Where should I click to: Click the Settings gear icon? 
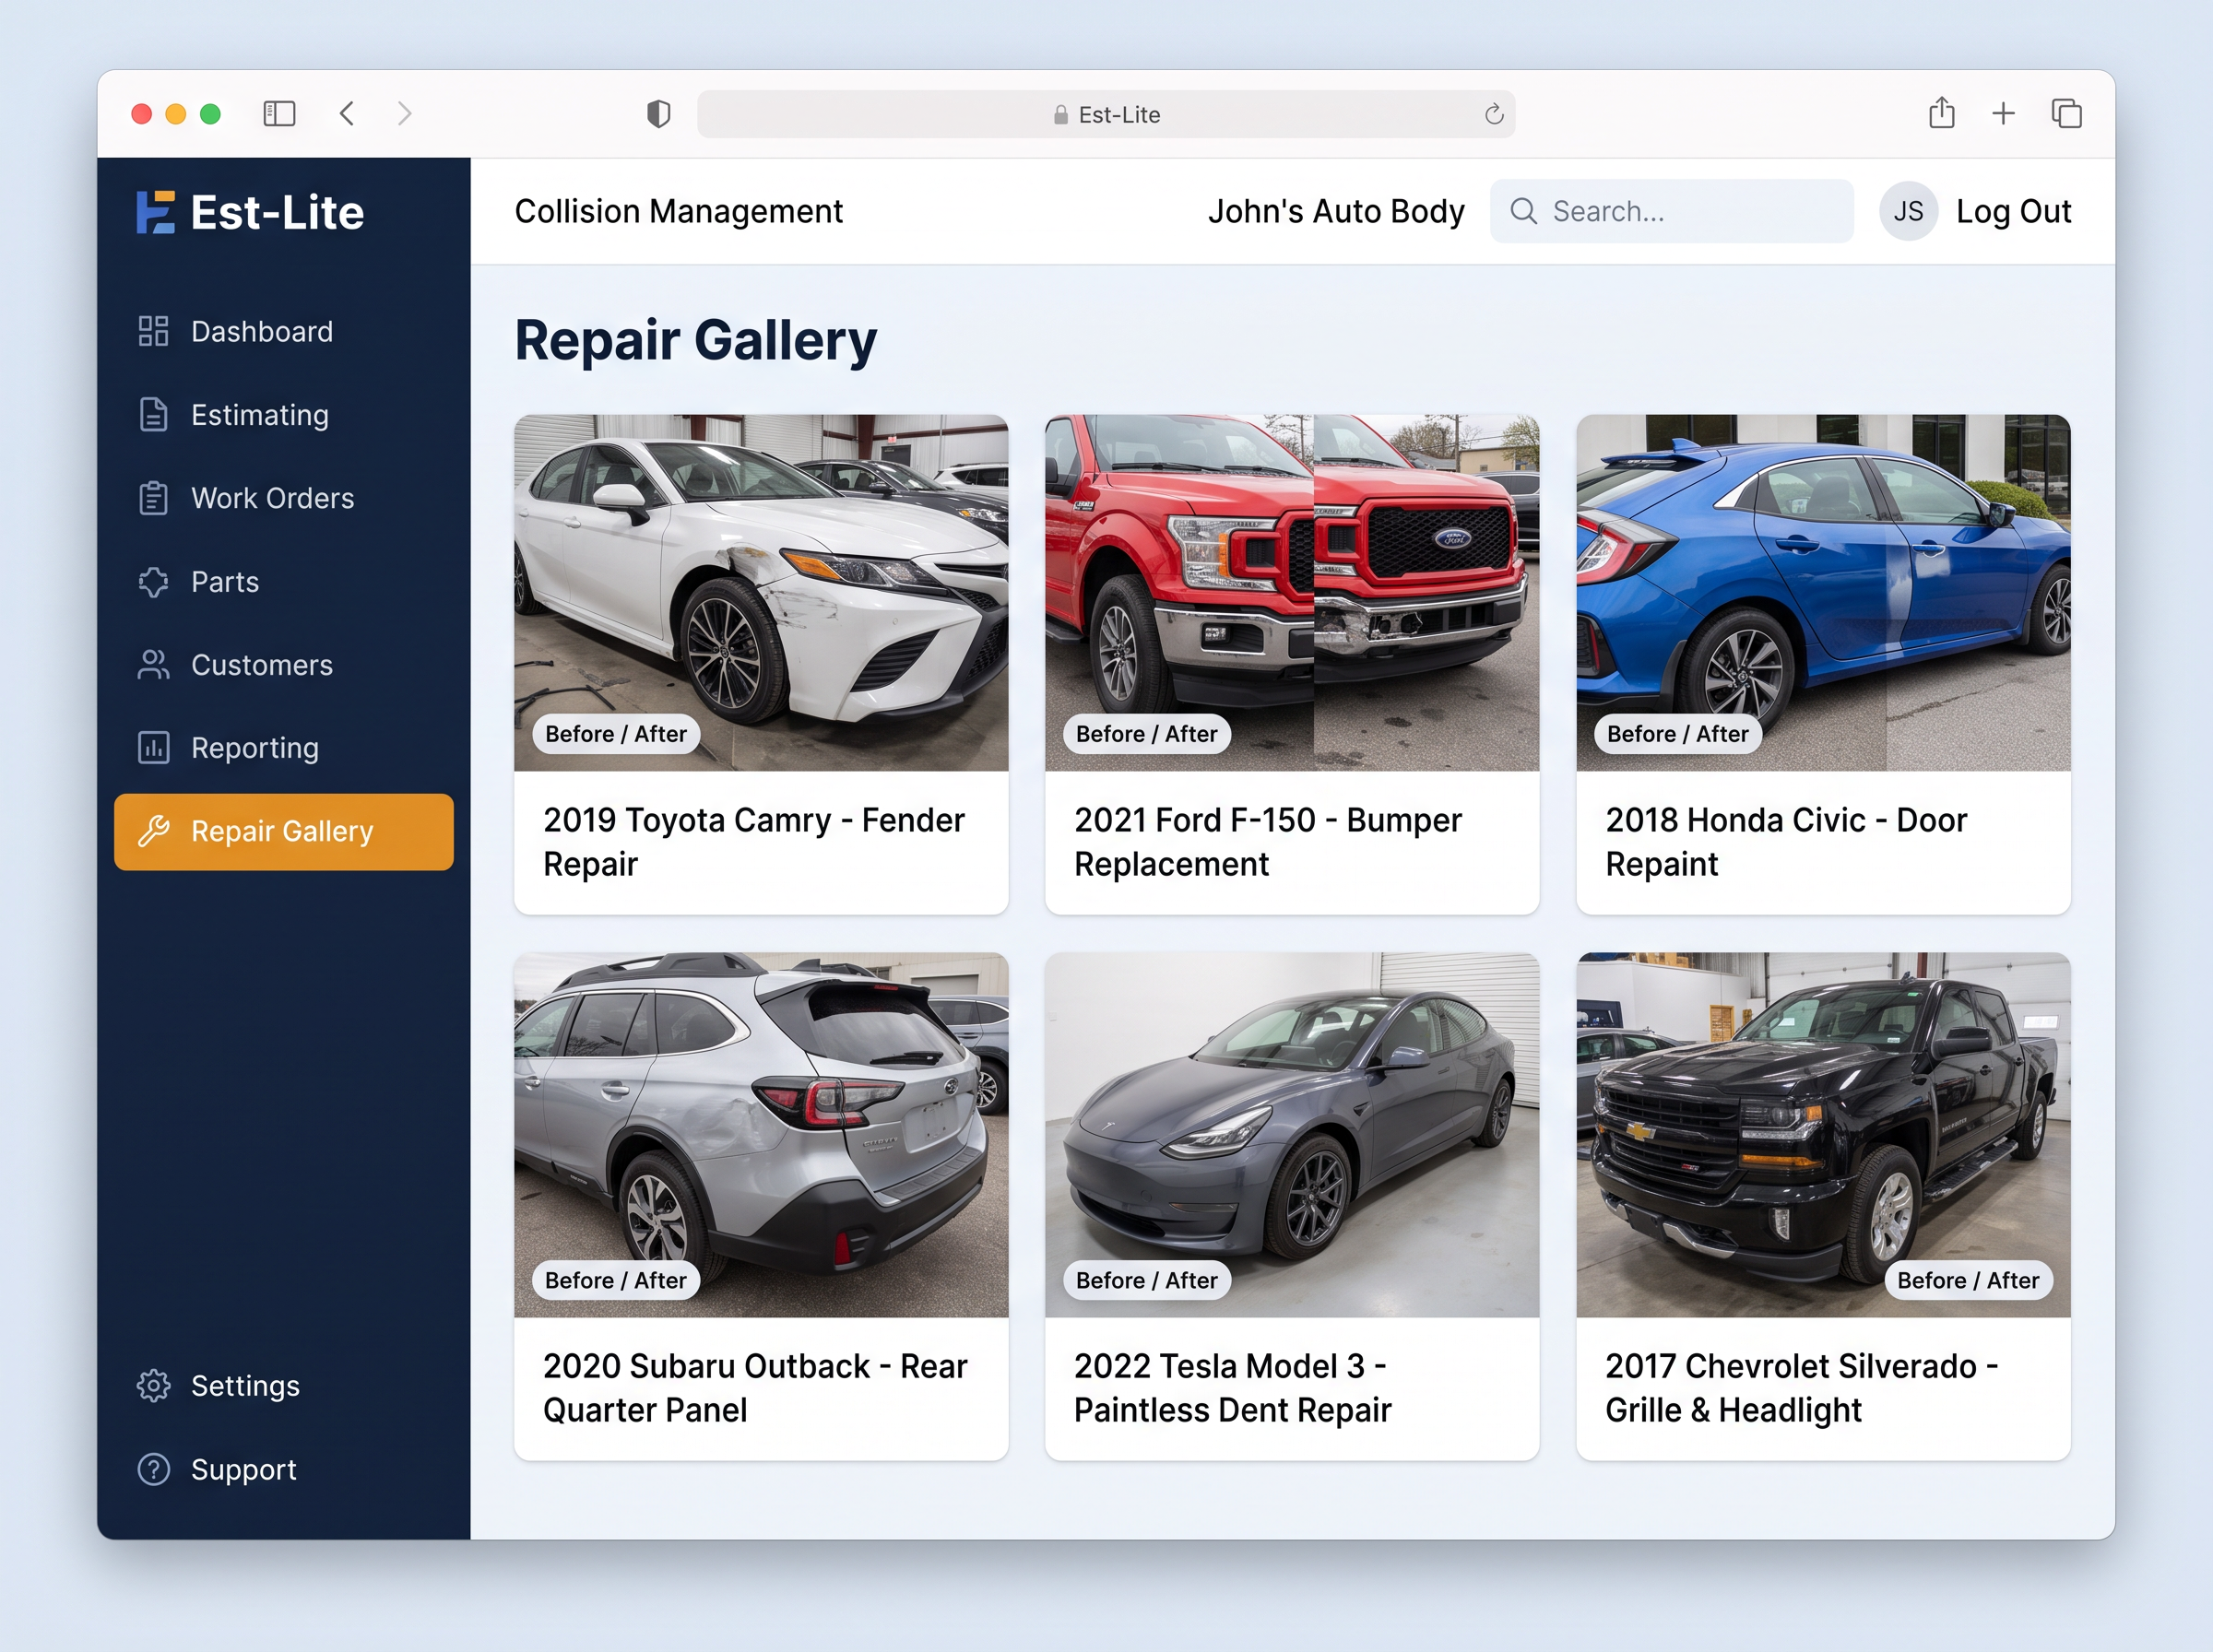[153, 1386]
